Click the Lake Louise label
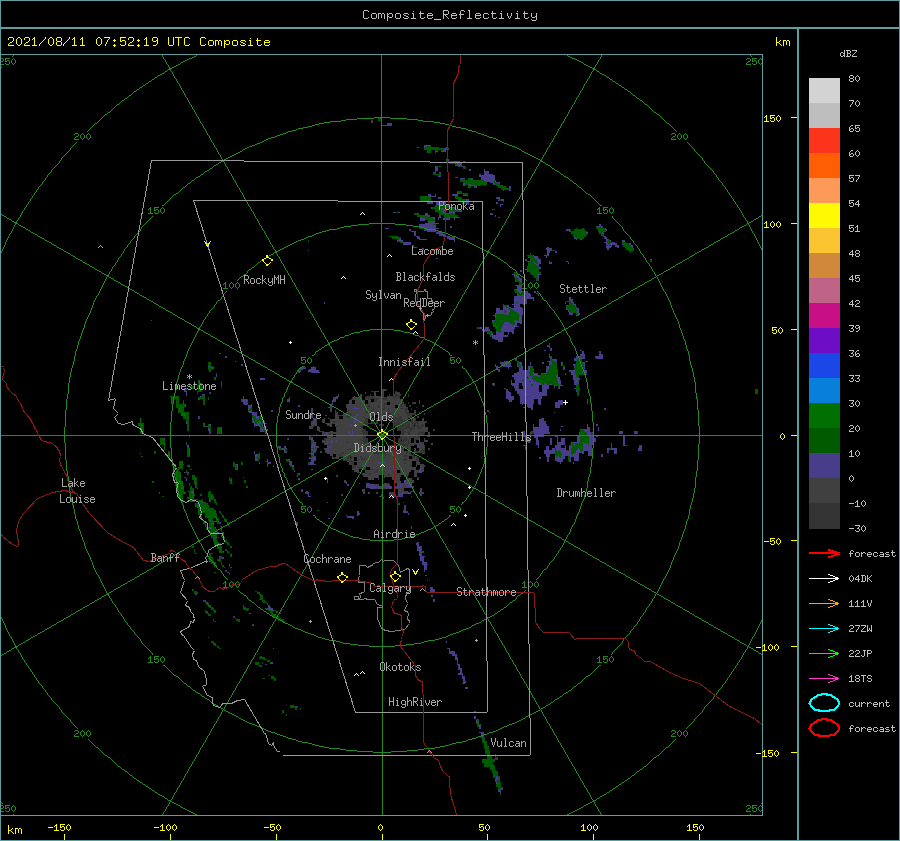The width and height of the screenshot is (900, 841). point(77,491)
